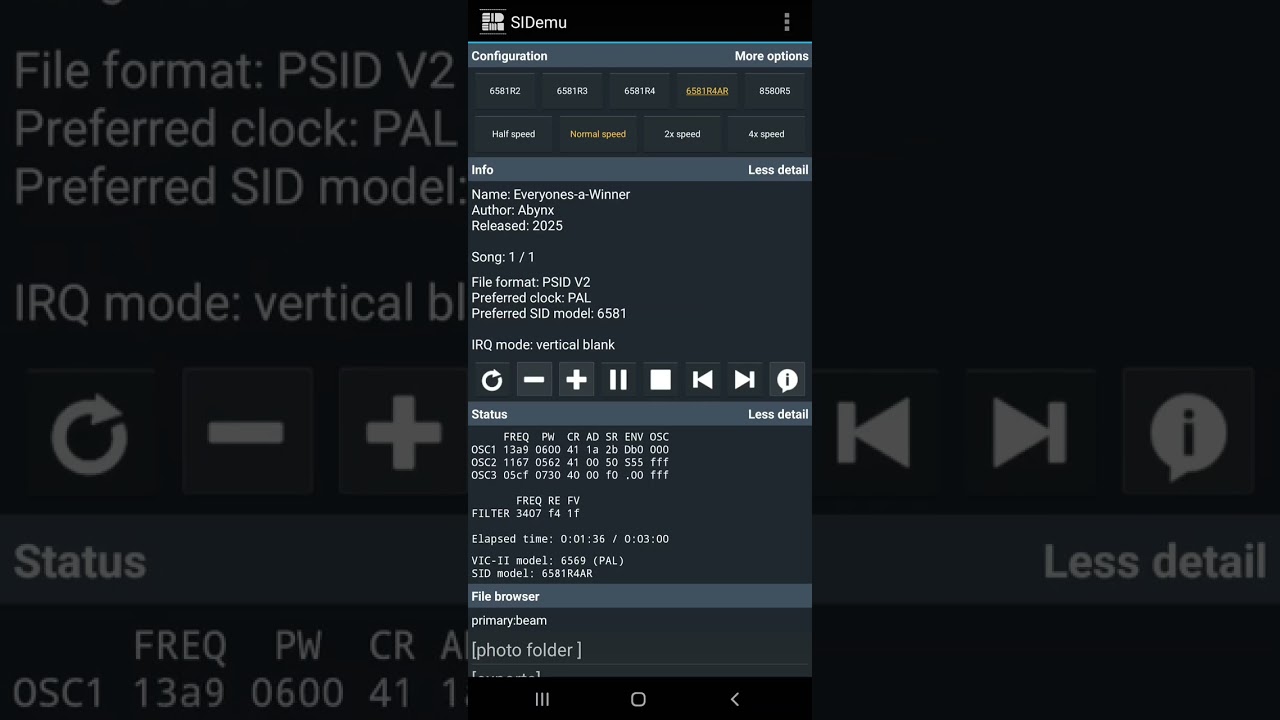Screen dimensions: 1280x720
Task: Open the three-dot overflow menu
Action: click(x=787, y=22)
